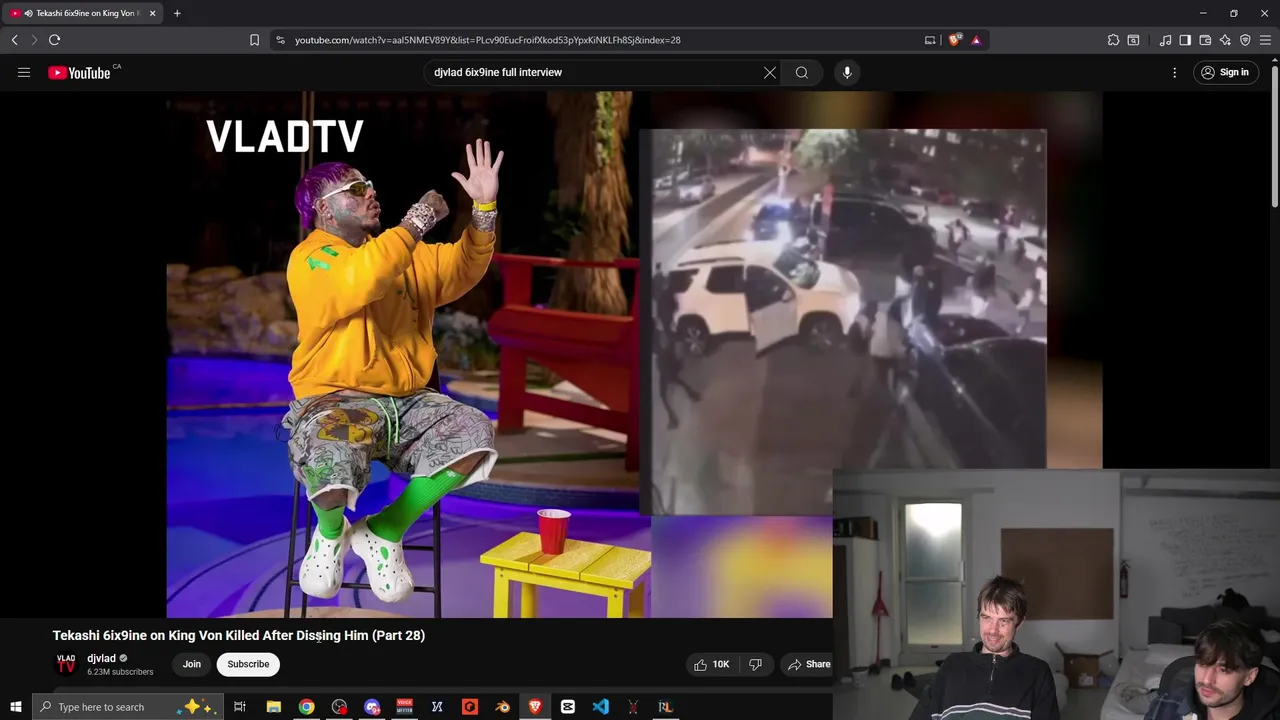The image size is (1280, 720).
Task: Open the YouTube hamburger guide menu
Action: [x=24, y=72]
